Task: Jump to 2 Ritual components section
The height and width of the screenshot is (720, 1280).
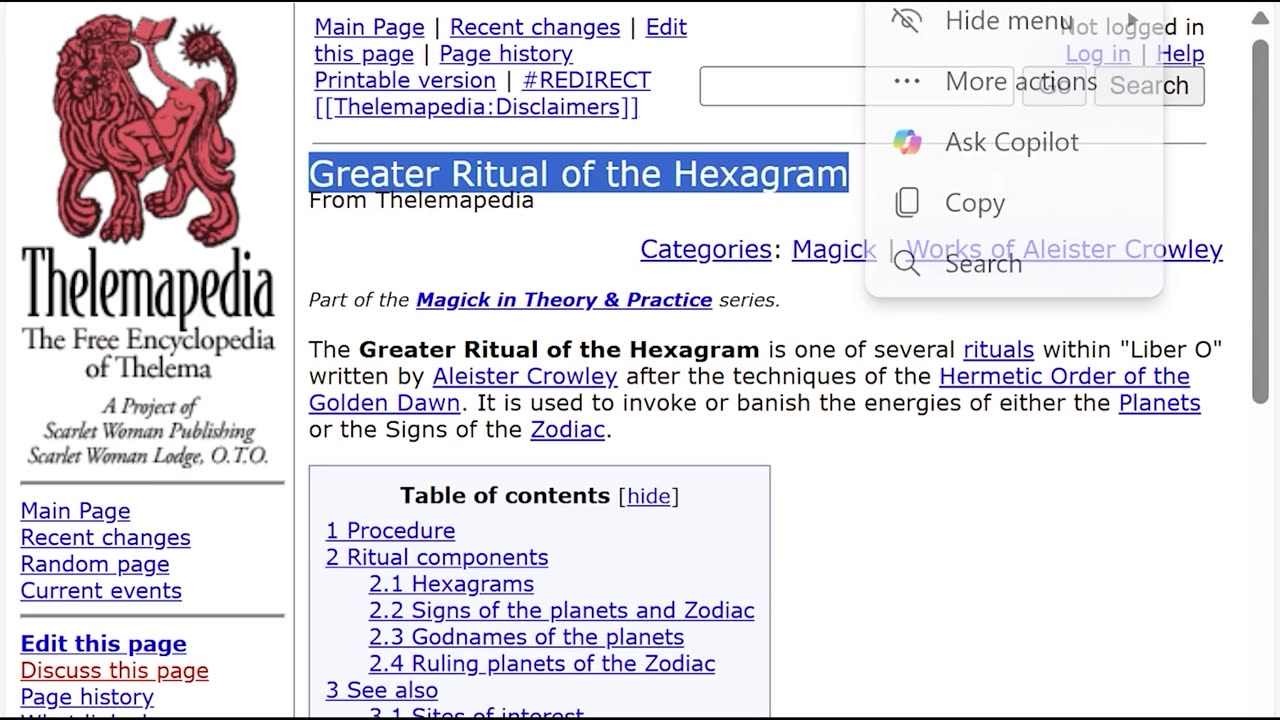Action: (x=437, y=557)
